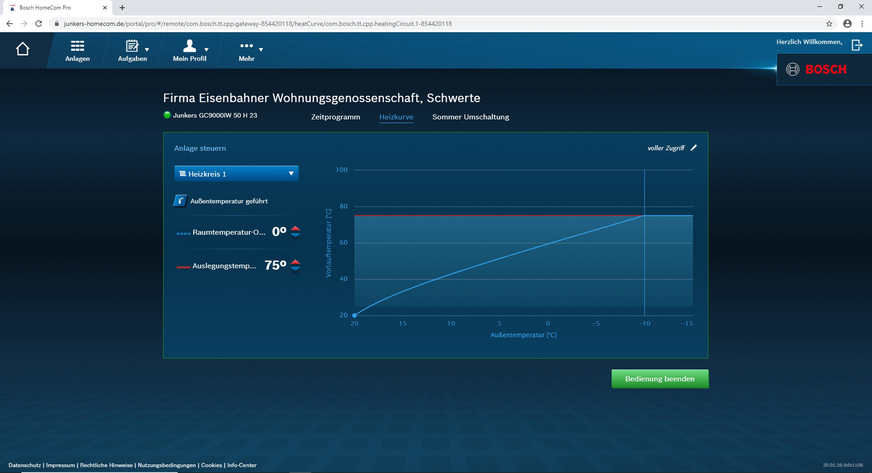Click the green status indicator beside Junkers GC9000iW
Screen dimensions: 872x473
[x=167, y=115]
